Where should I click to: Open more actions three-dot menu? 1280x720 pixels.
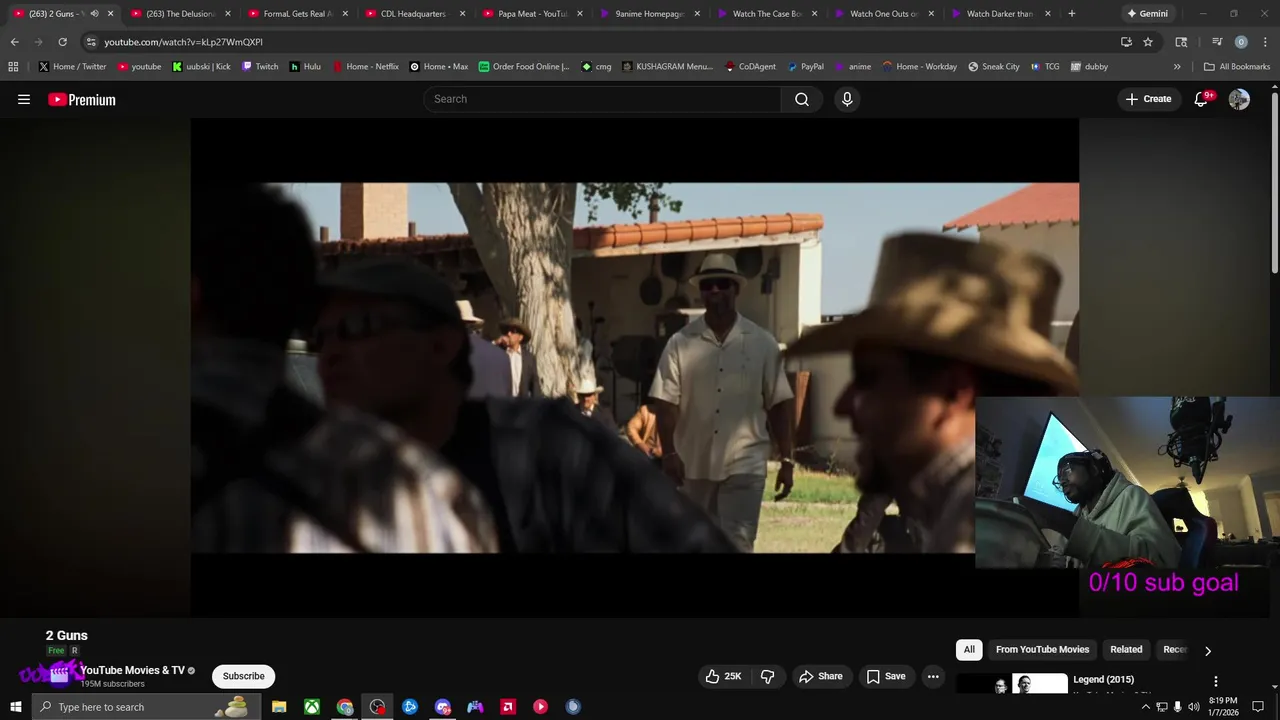tap(933, 676)
